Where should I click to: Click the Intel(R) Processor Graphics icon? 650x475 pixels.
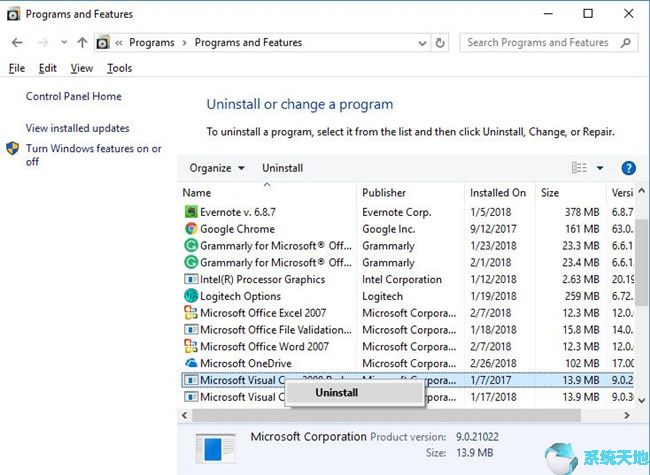pyautogui.click(x=191, y=279)
